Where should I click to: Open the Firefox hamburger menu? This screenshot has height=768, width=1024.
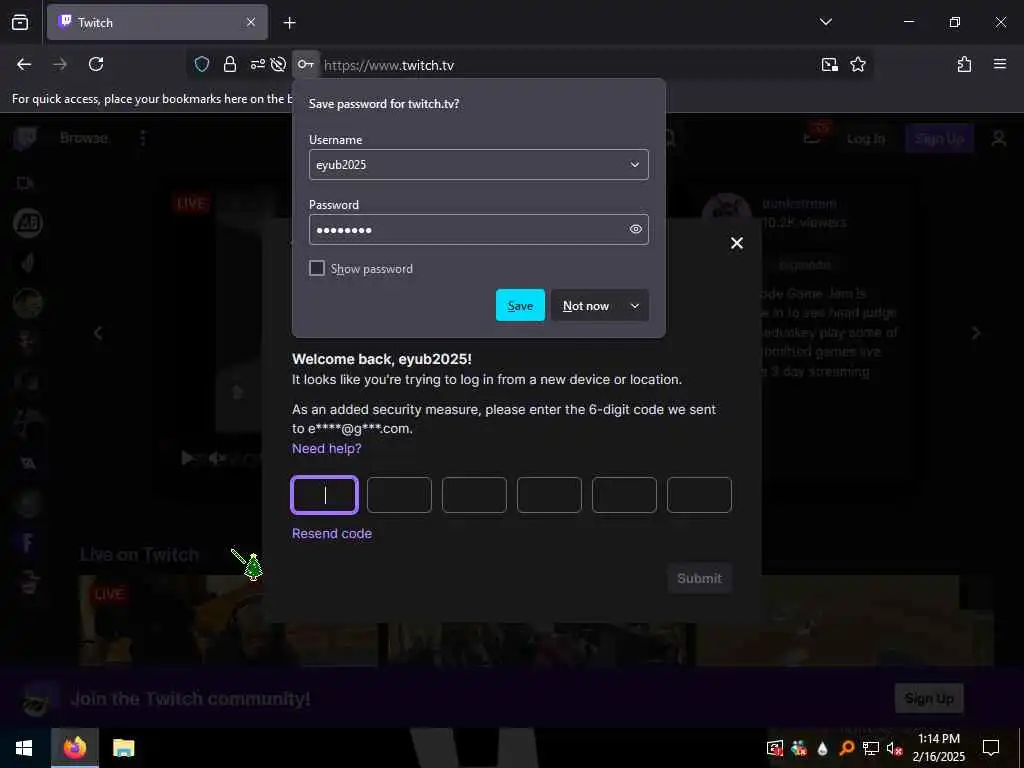coord(999,64)
